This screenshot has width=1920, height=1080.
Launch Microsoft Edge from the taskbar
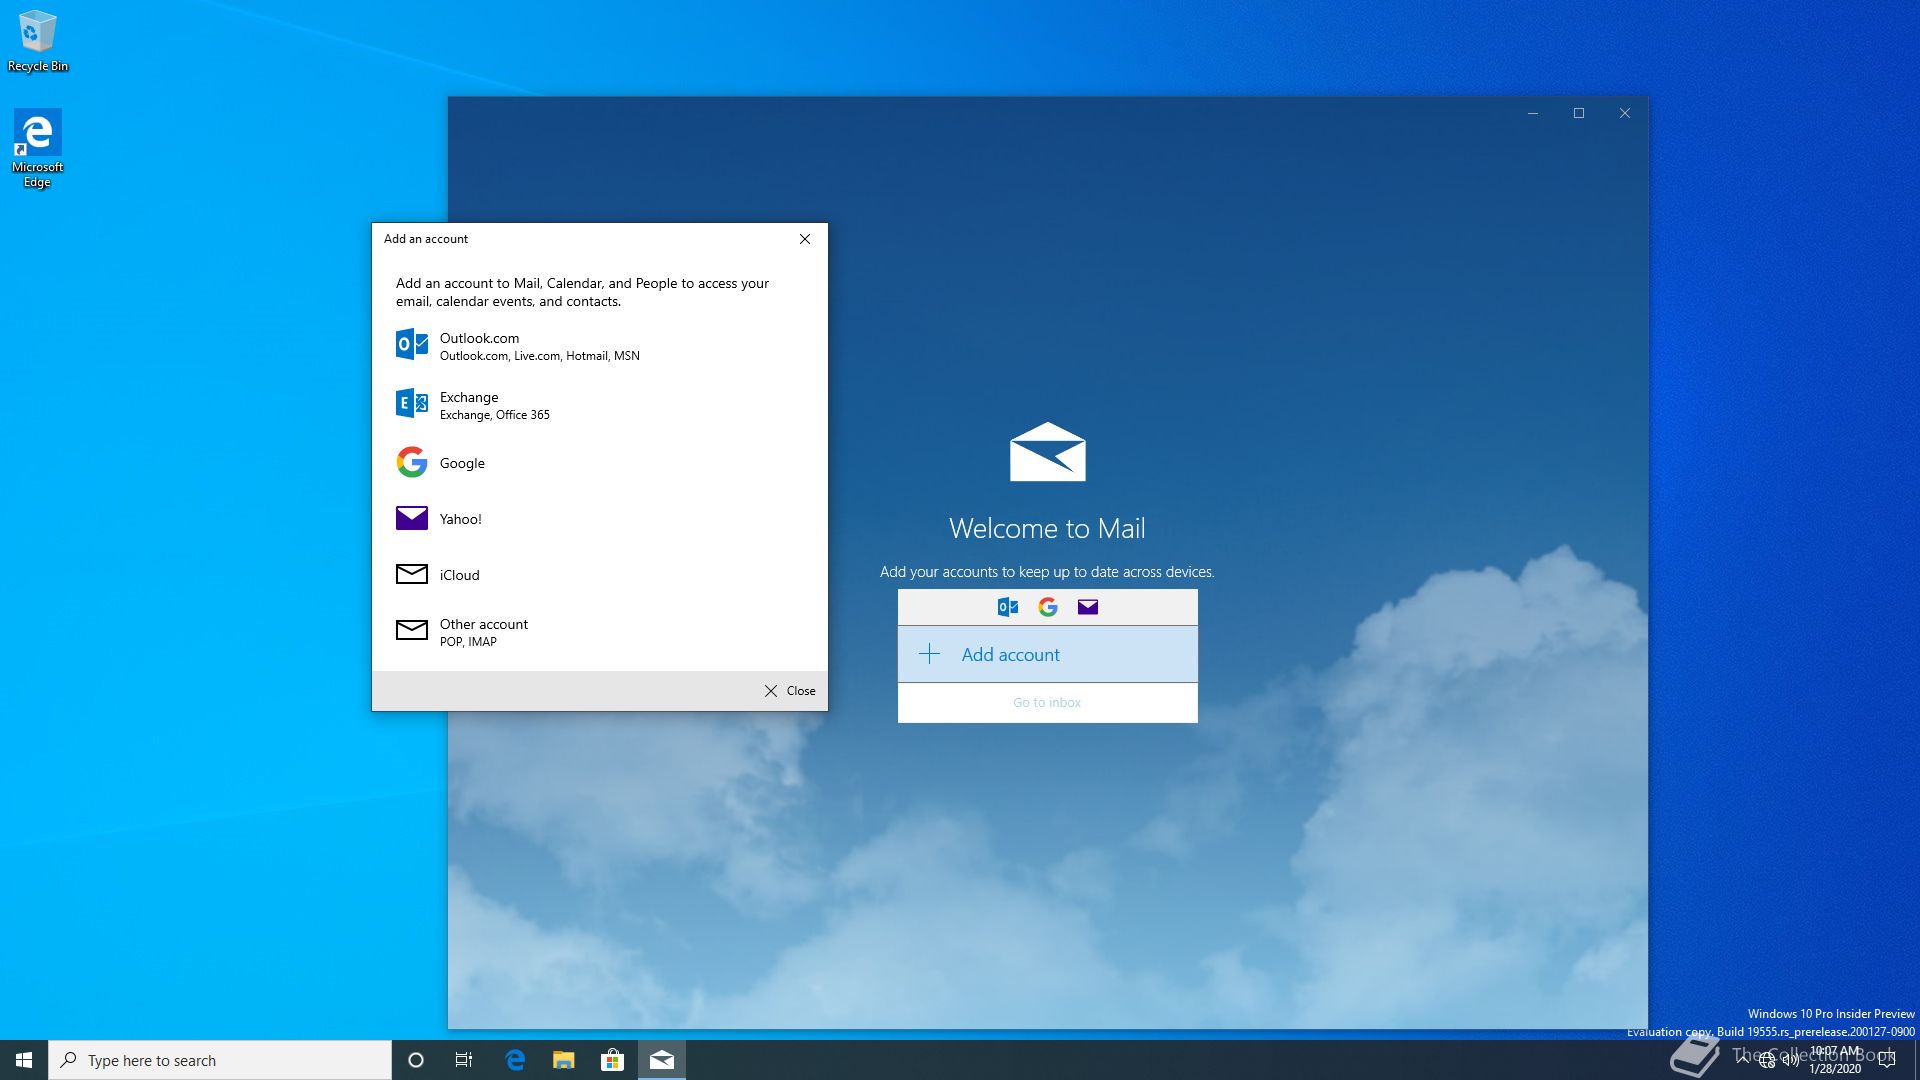pyautogui.click(x=515, y=1060)
